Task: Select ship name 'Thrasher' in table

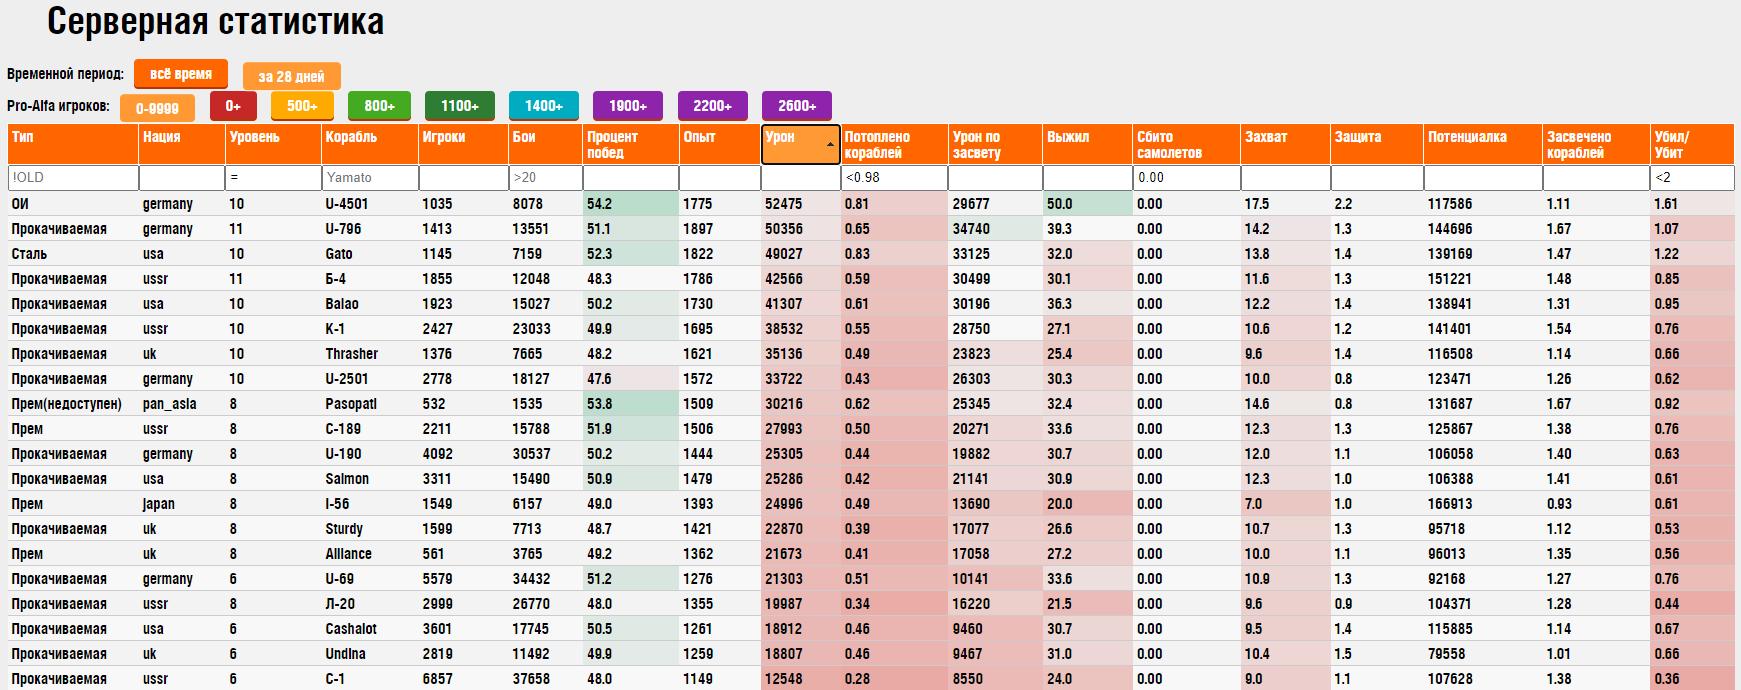Action: pyautogui.click(x=351, y=354)
